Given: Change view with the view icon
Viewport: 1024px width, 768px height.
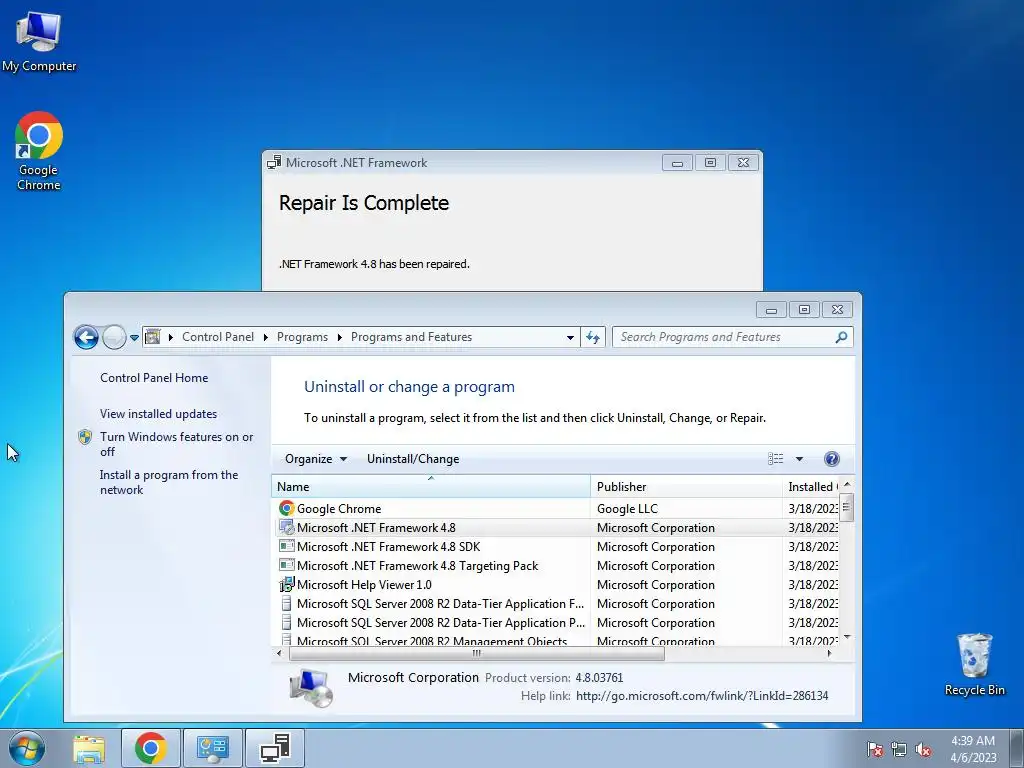Looking at the screenshot, I should pyautogui.click(x=776, y=459).
